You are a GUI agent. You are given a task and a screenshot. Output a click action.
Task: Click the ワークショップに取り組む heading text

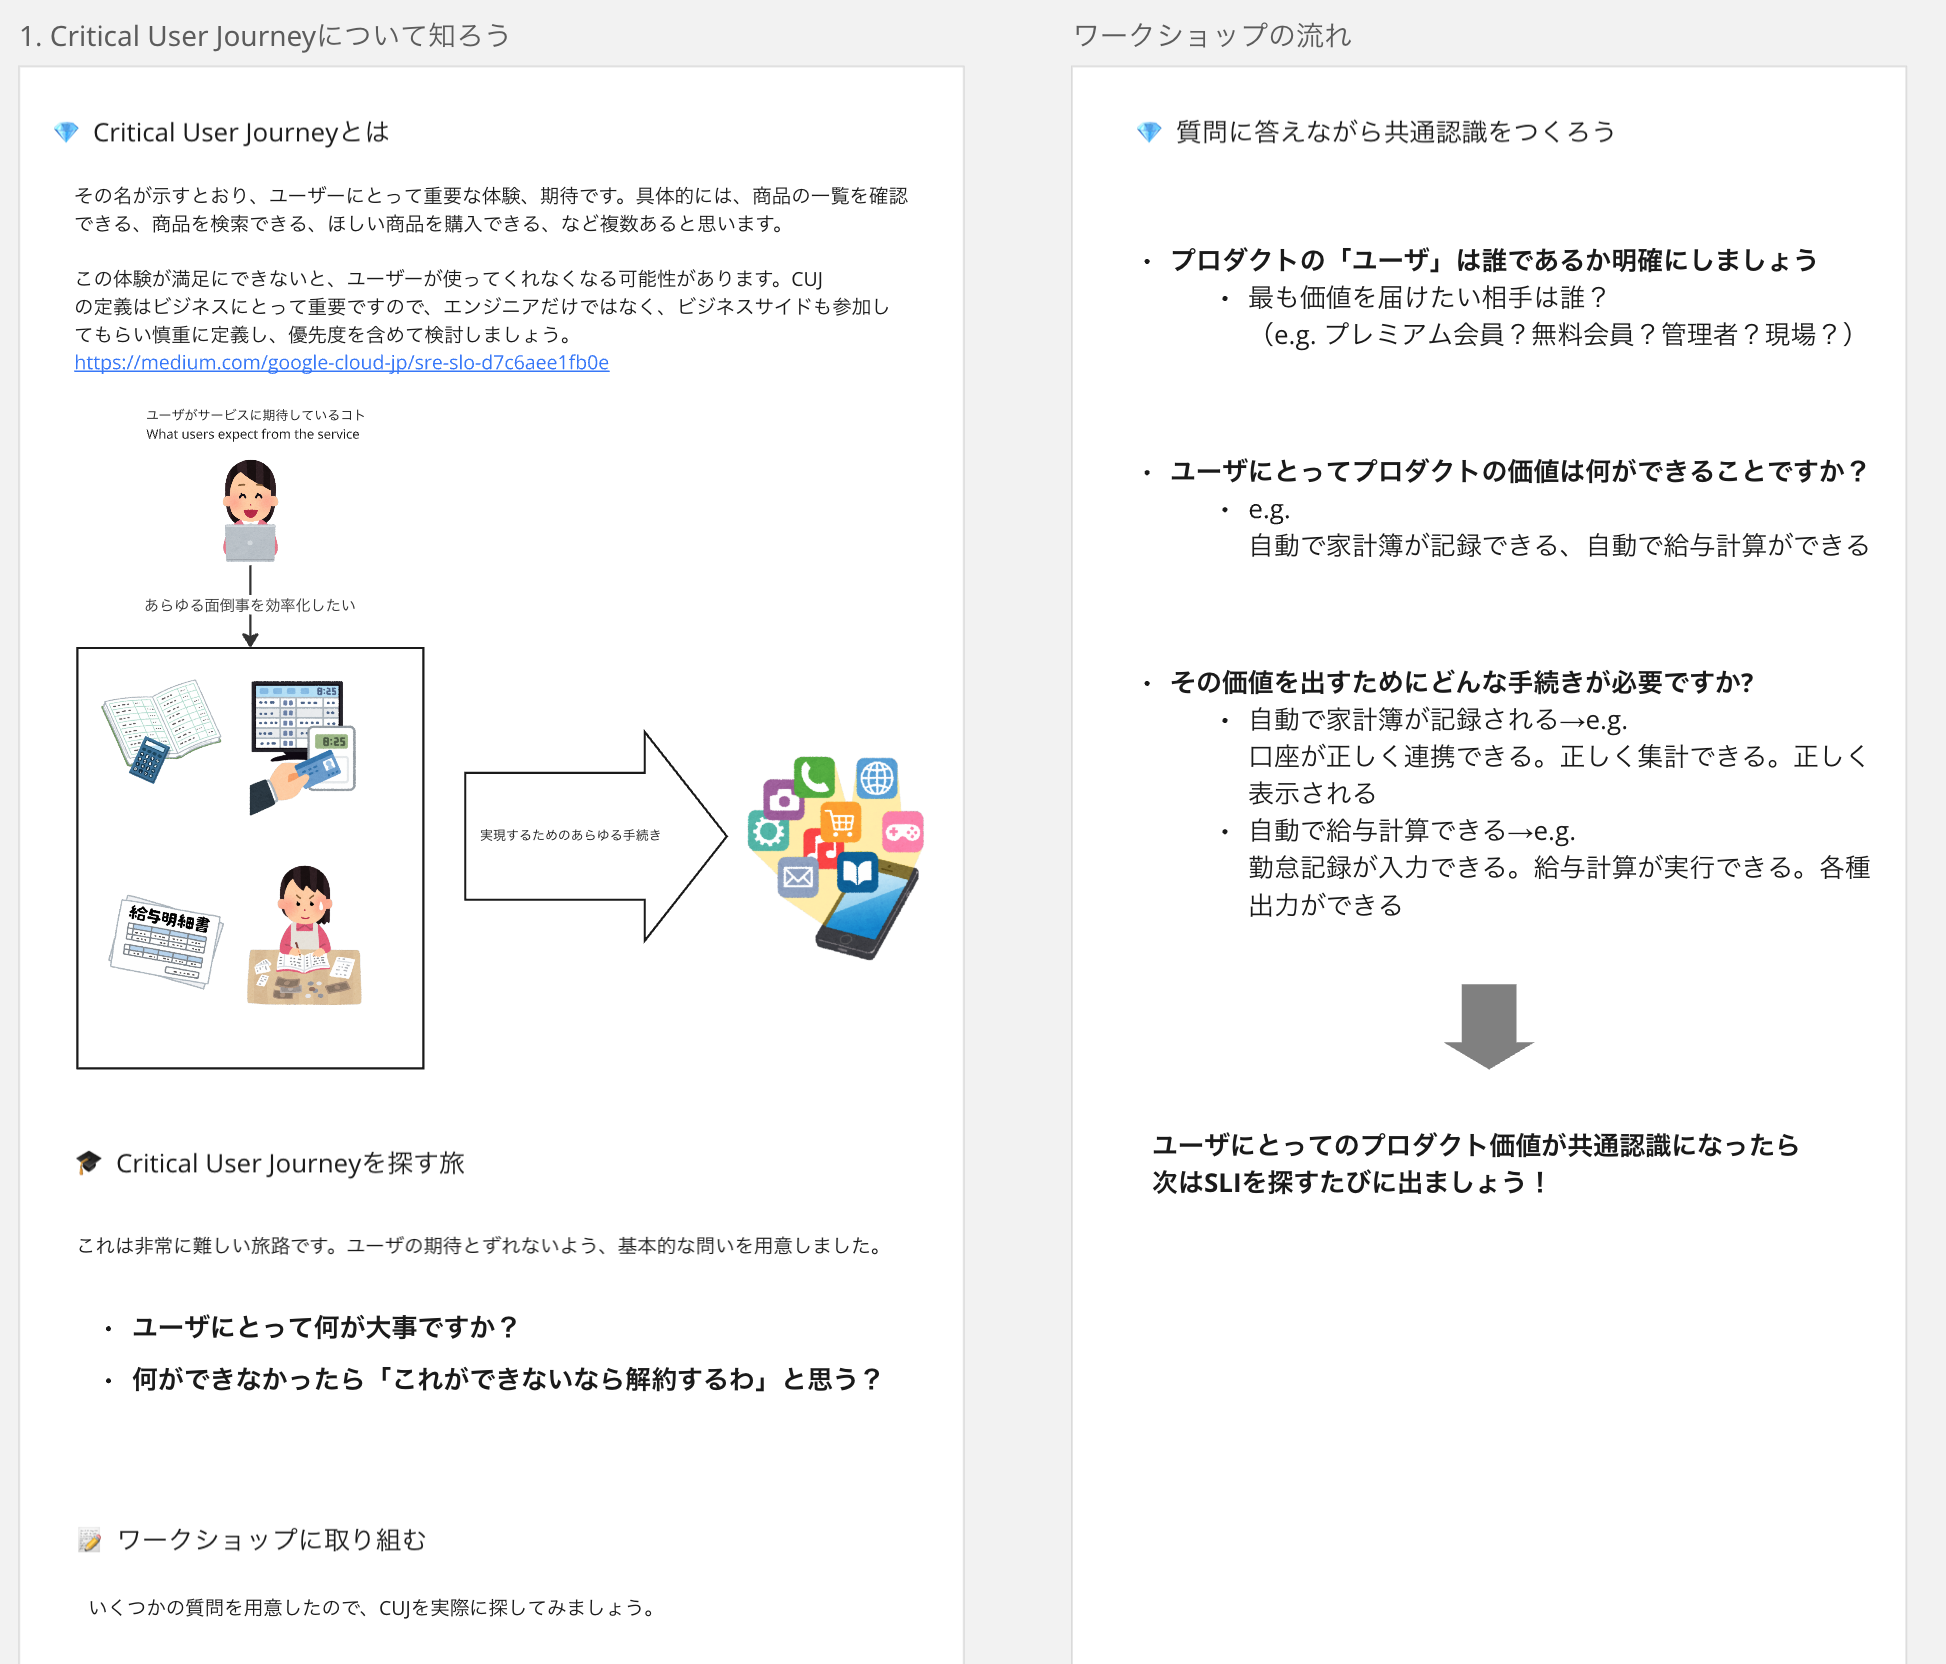coord(272,1540)
